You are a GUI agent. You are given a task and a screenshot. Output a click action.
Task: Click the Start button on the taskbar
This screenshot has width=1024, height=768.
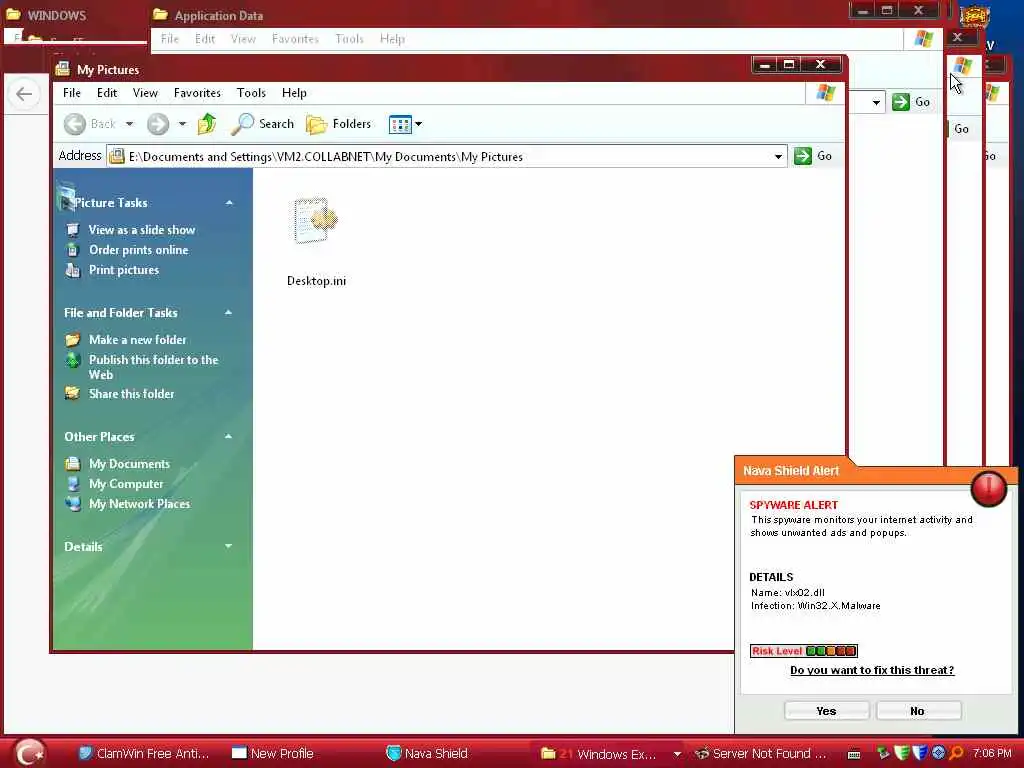tap(30, 753)
